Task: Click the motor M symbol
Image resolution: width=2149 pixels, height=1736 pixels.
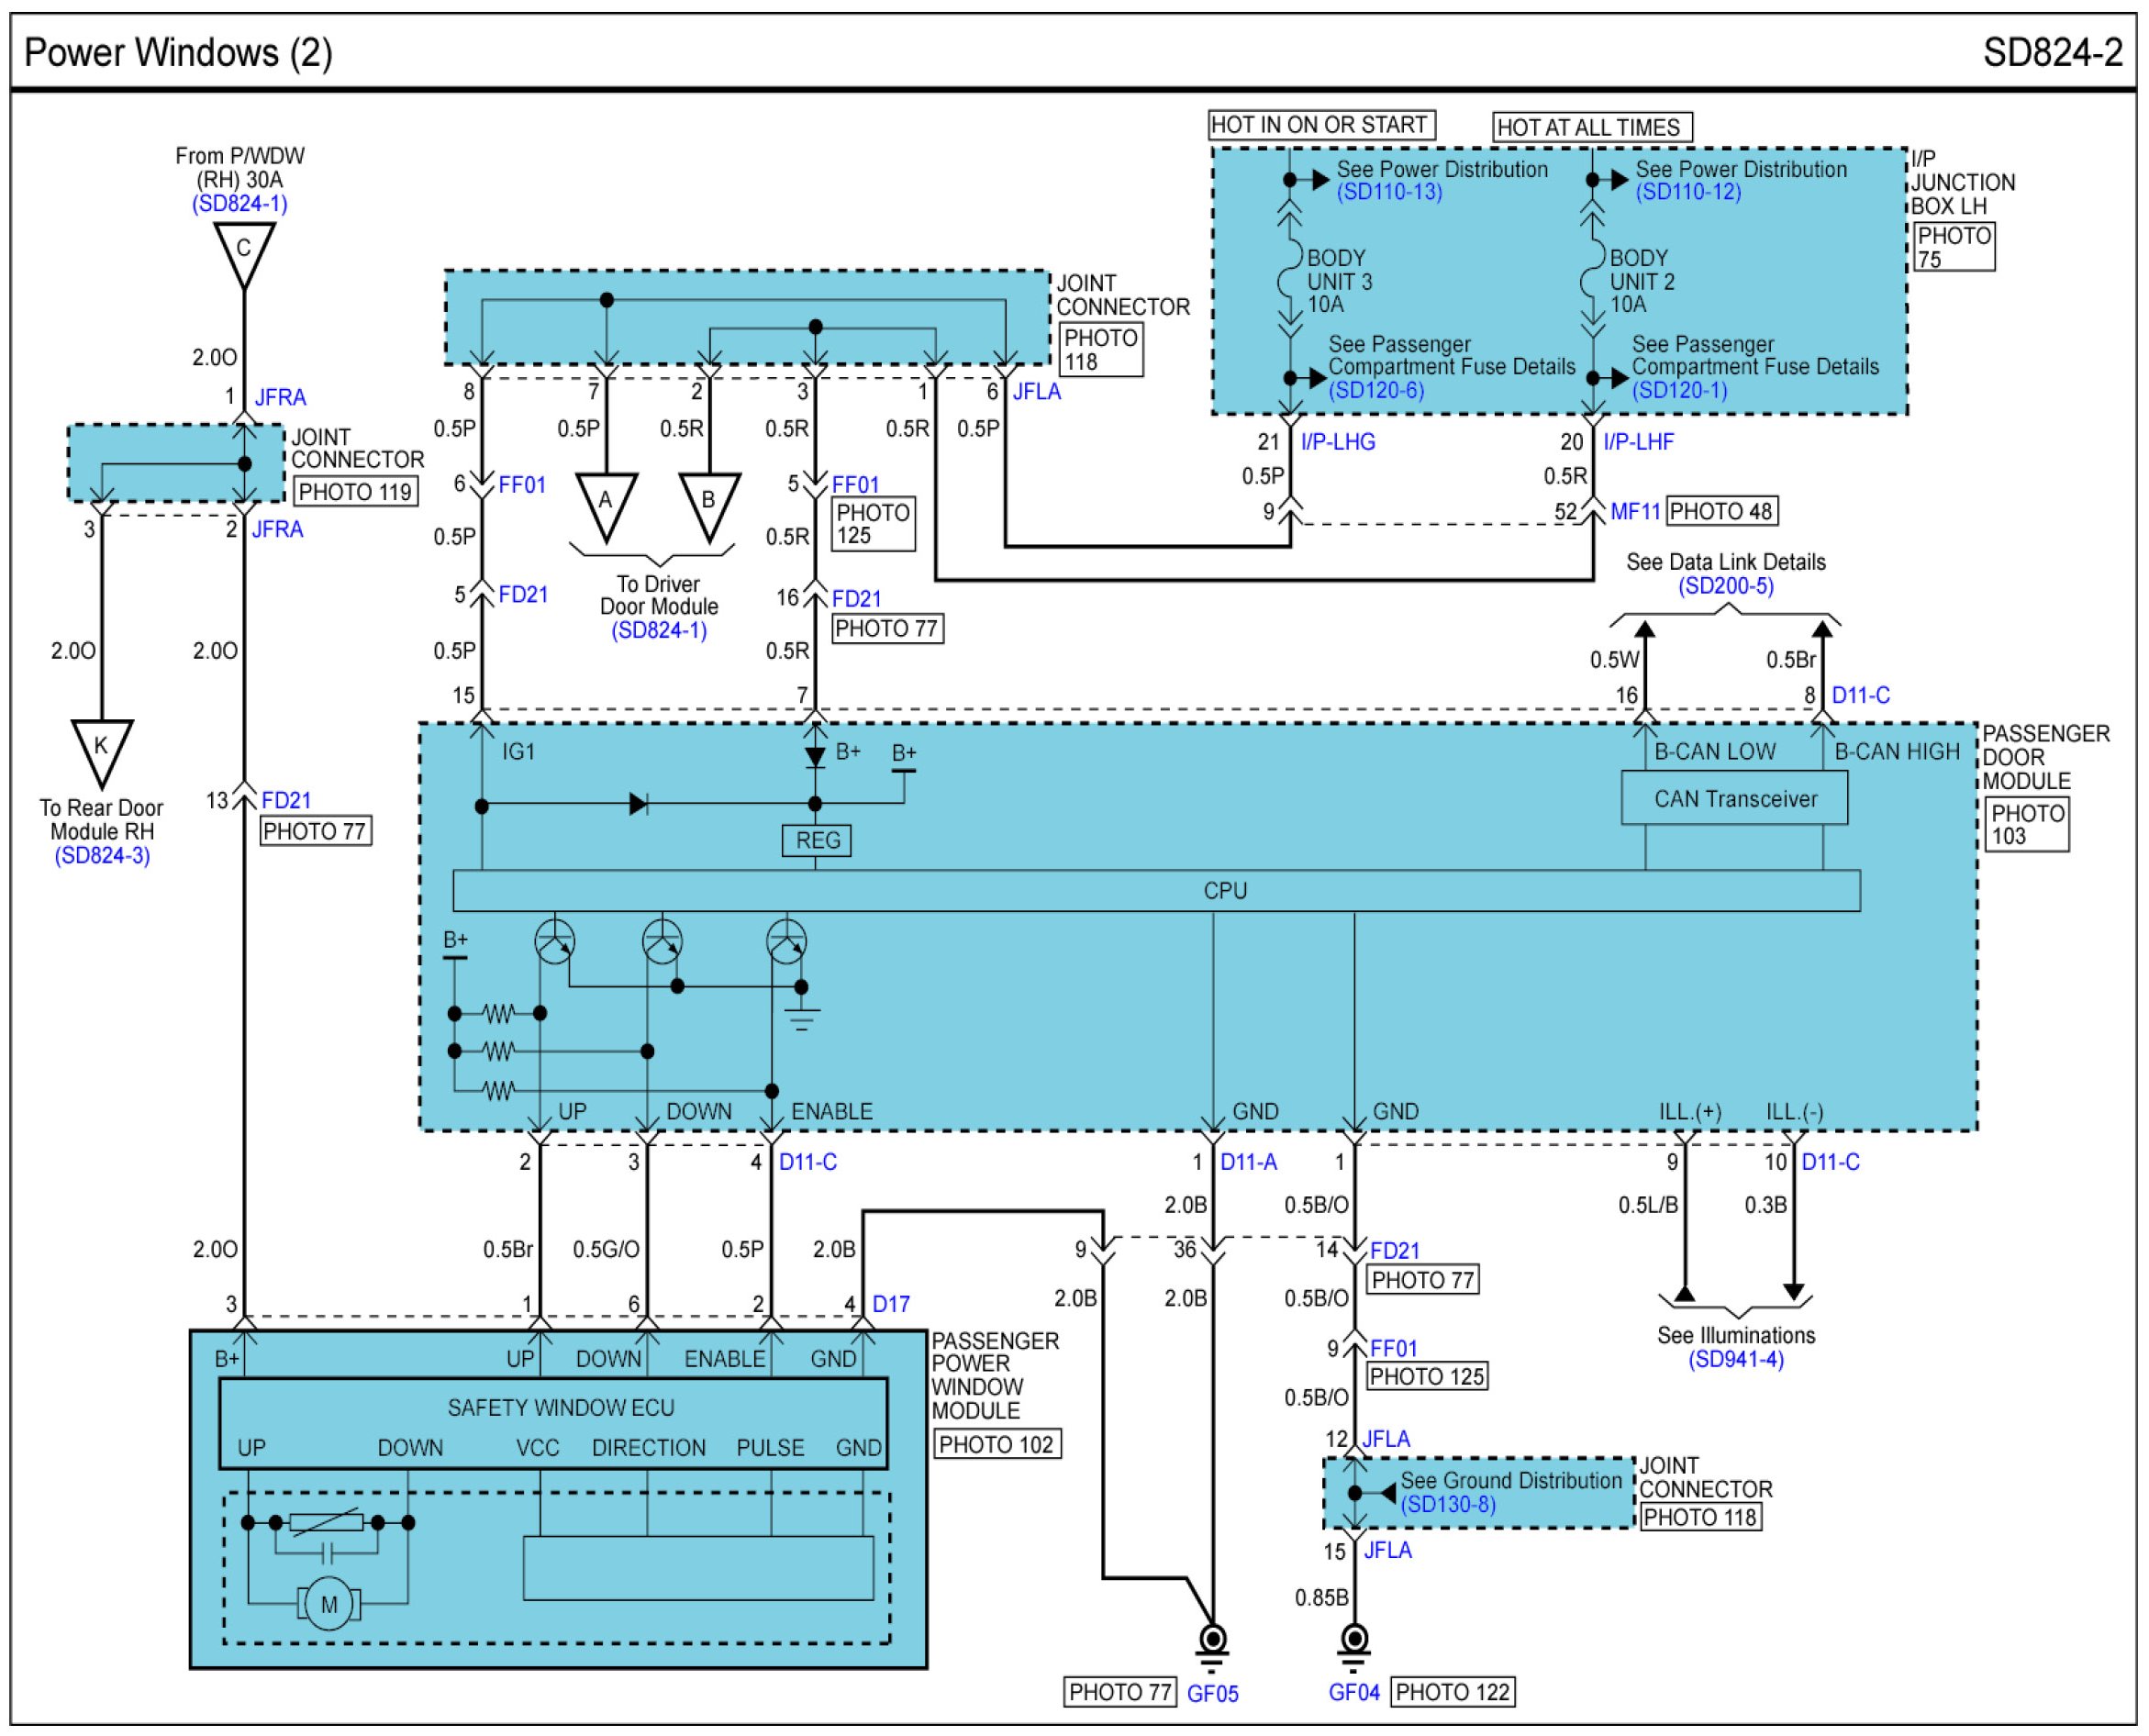Action: (328, 1605)
